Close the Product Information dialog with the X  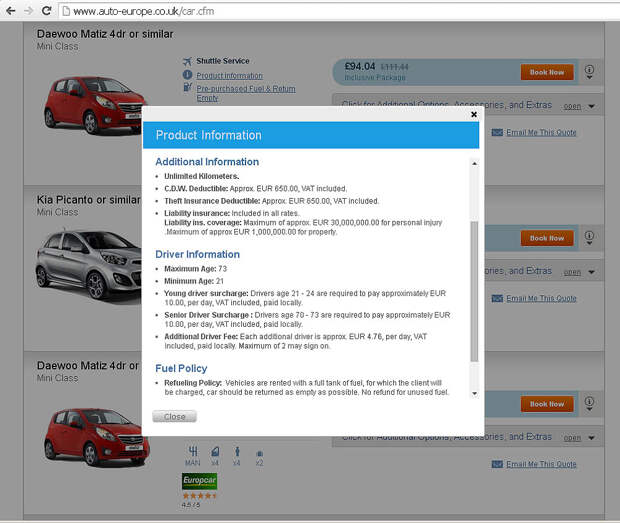474,114
